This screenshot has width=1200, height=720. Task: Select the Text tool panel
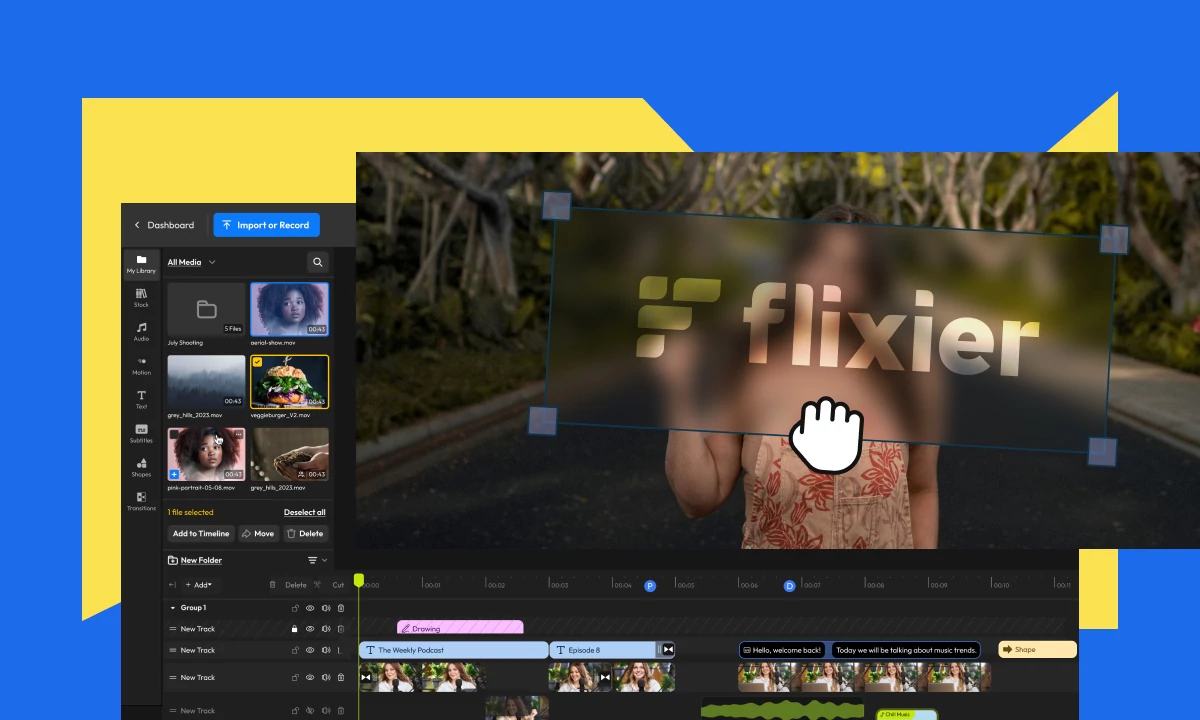point(141,399)
